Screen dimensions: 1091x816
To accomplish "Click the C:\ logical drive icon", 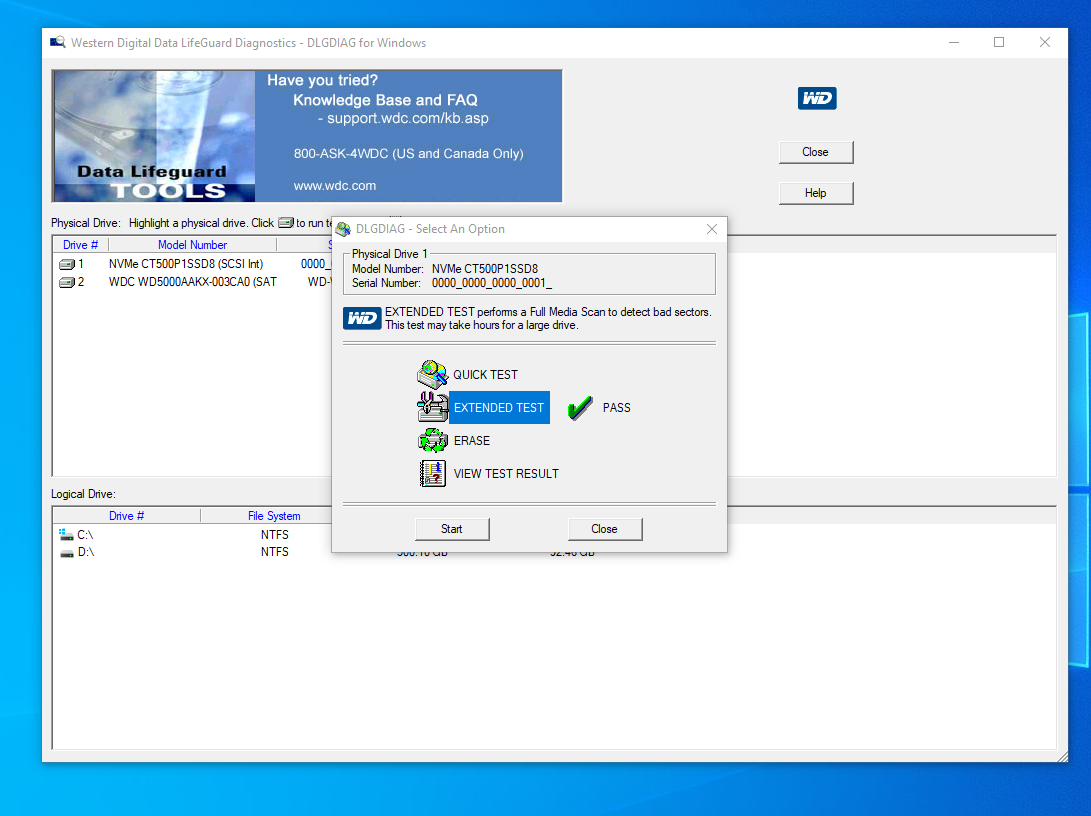I will [x=66, y=534].
